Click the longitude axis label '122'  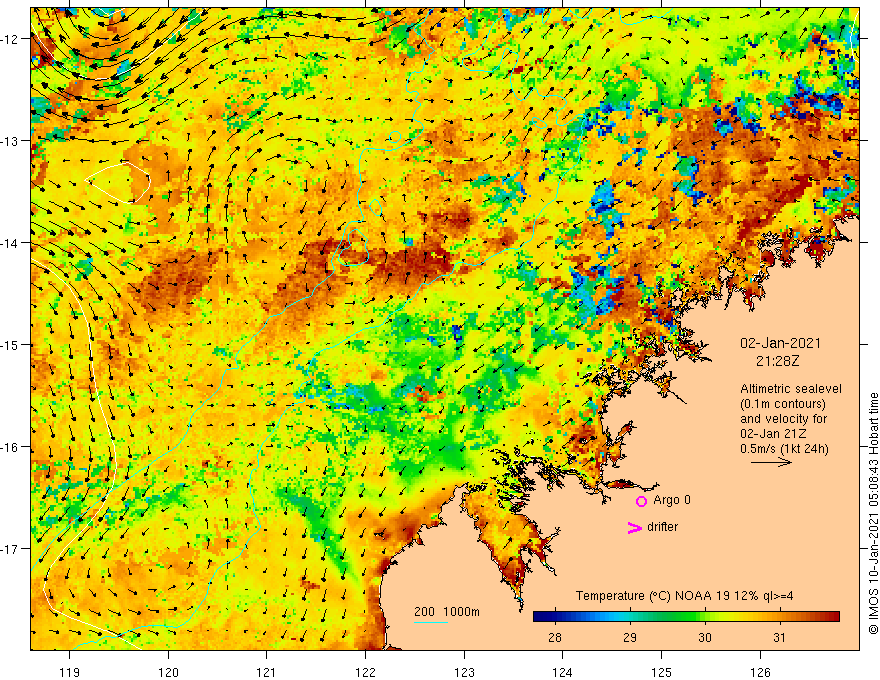tap(365, 672)
